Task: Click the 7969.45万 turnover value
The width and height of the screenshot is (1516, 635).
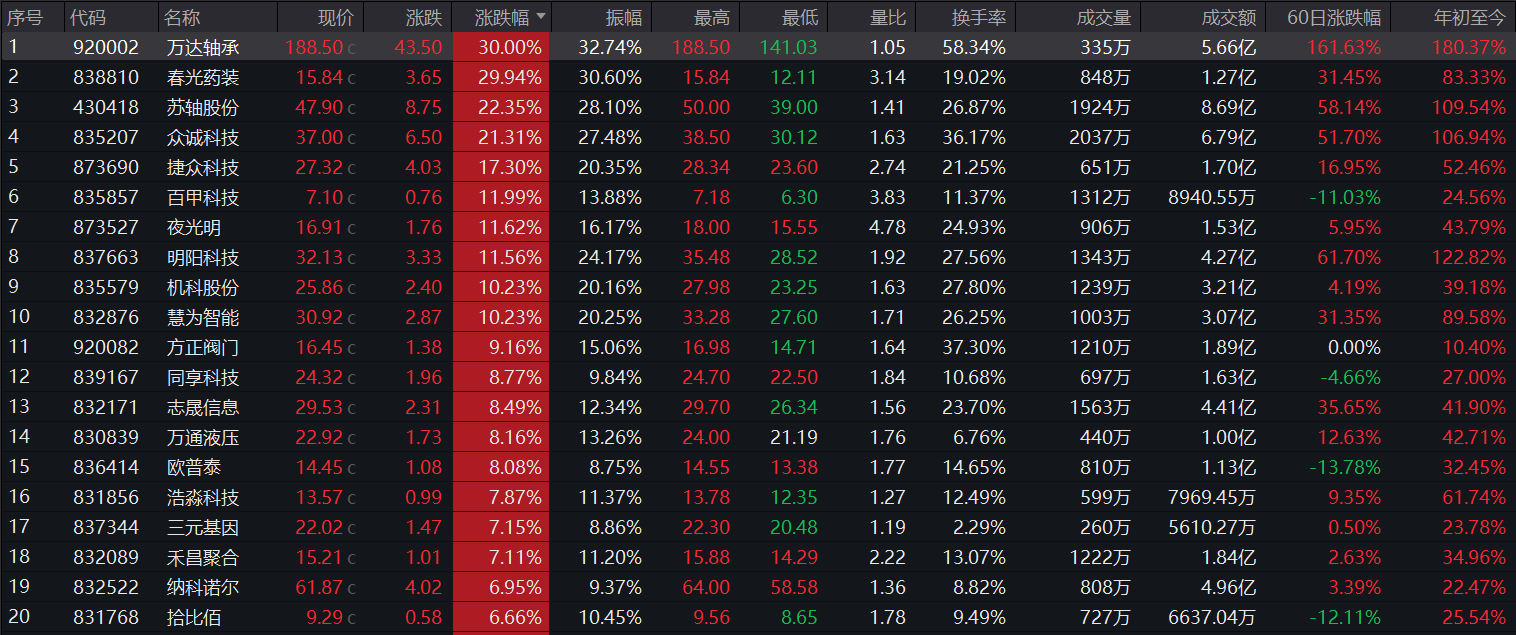Action: pyautogui.click(x=1213, y=497)
